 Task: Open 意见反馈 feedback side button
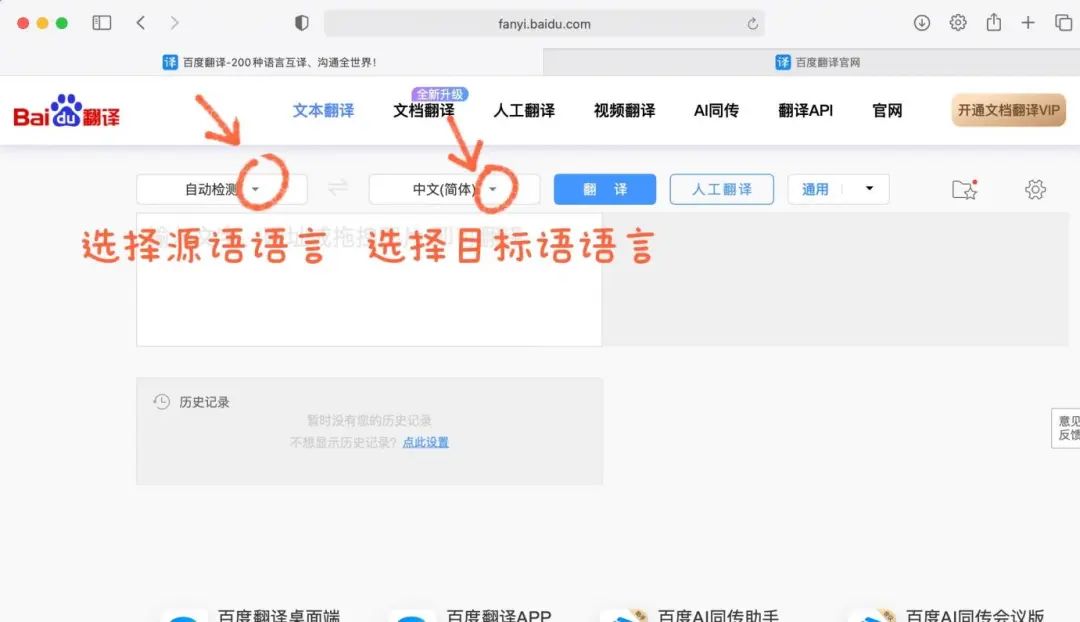pyautogui.click(x=1066, y=428)
